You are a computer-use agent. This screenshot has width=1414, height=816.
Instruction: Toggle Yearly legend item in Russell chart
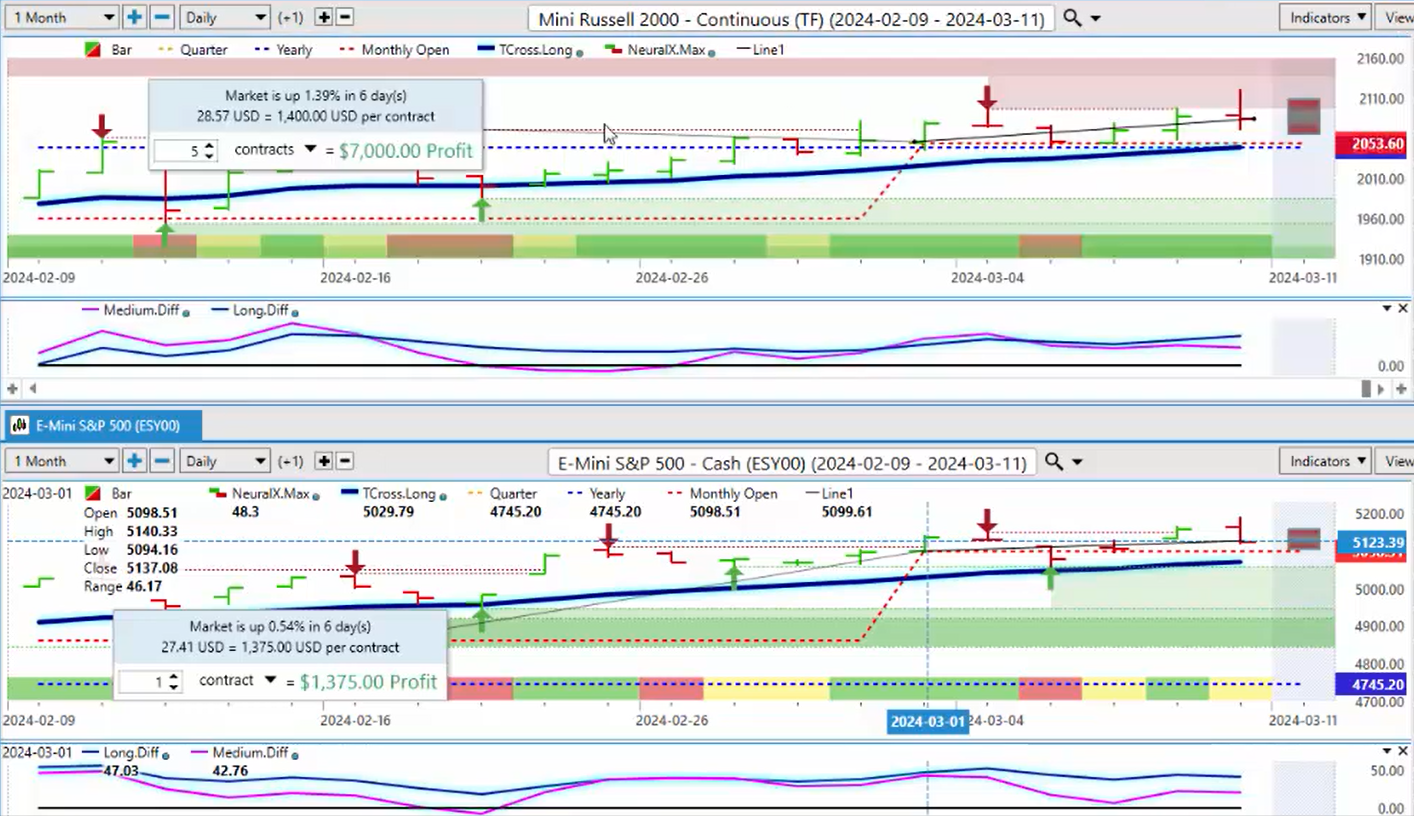point(284,50)
